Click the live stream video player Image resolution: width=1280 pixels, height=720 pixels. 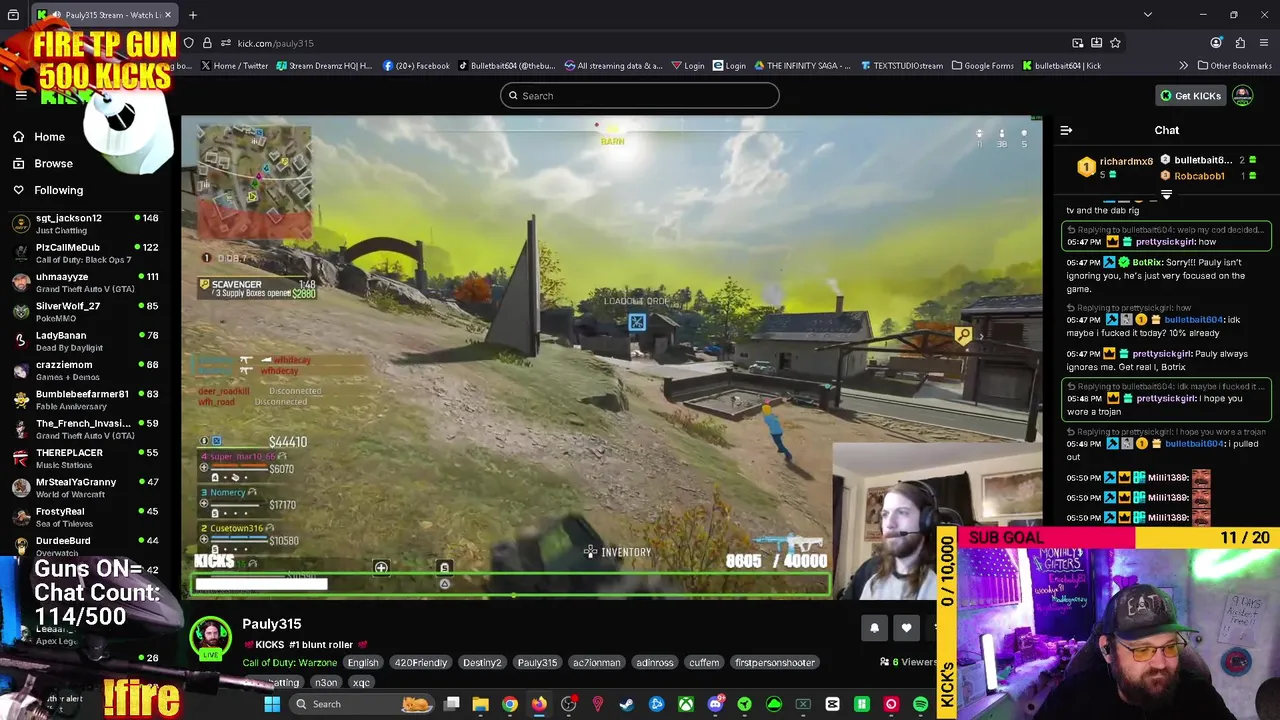[x=611, y=357]
